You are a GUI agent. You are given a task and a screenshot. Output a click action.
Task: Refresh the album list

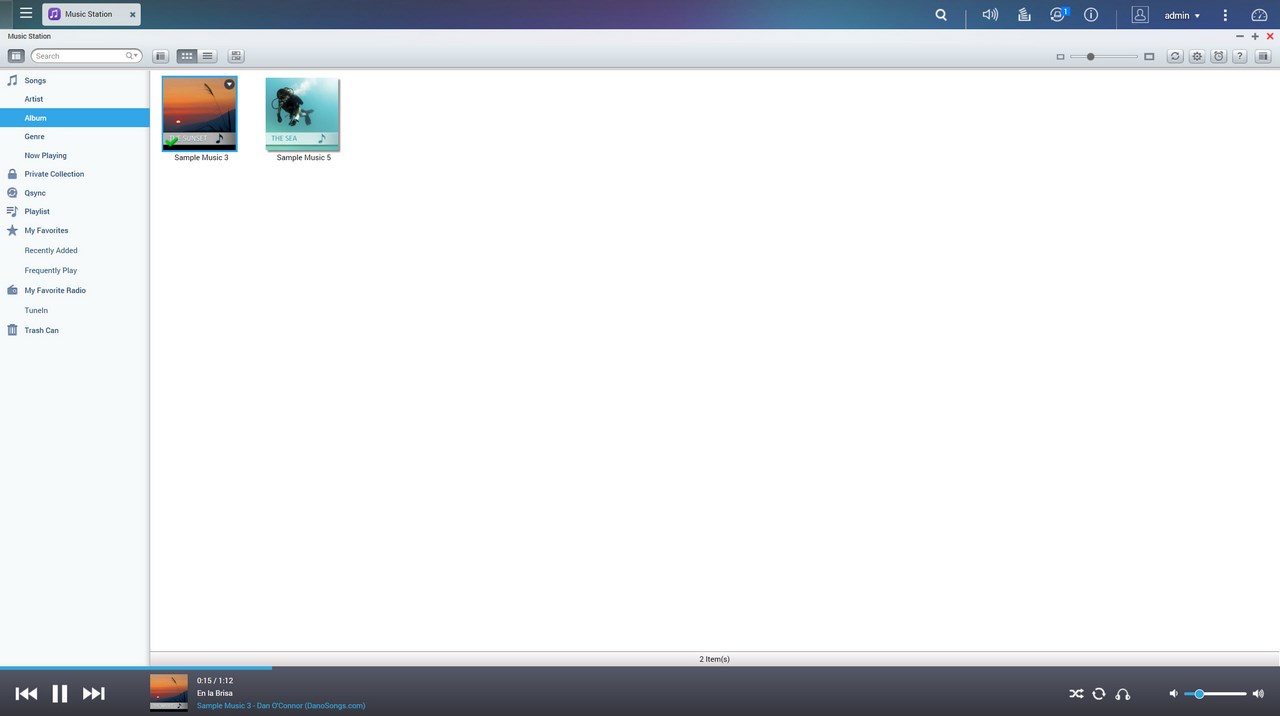1175,56
